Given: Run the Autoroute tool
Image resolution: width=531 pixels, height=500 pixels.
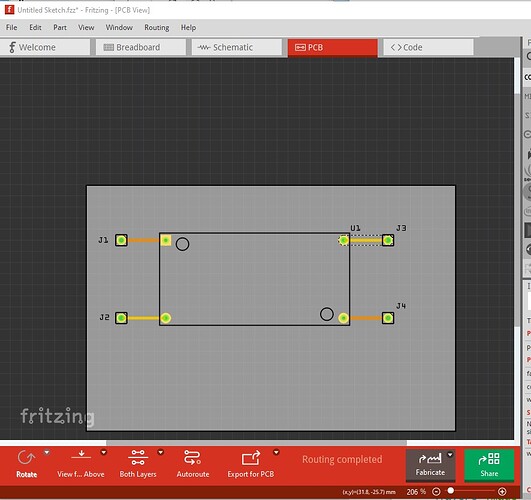Looking at the screenshot, I should [x=192, y=463].
